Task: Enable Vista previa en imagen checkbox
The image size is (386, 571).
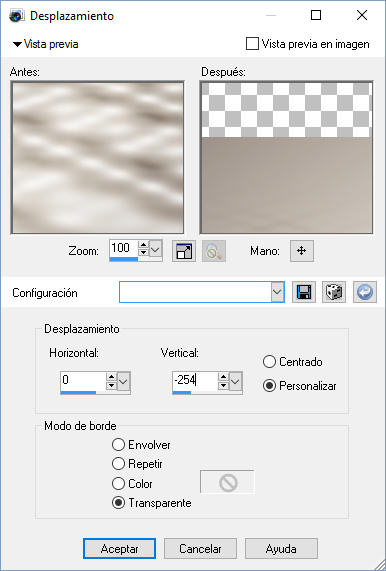Action: (x=252, y=44)
